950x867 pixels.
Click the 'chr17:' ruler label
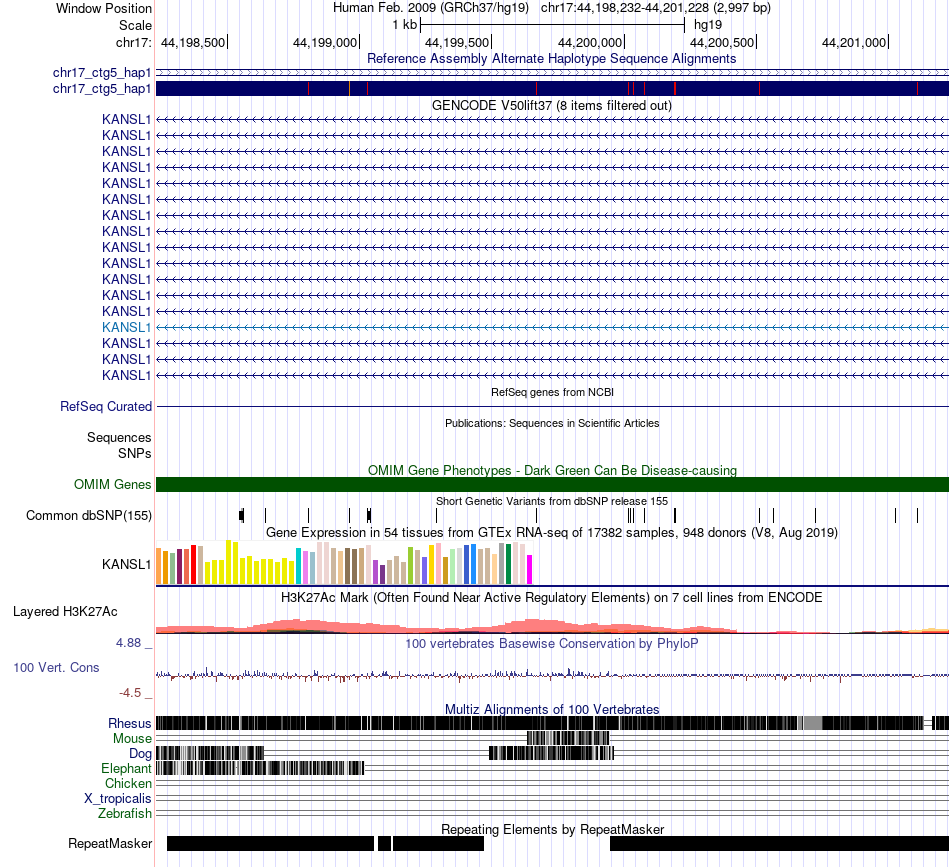coord(133,43)
